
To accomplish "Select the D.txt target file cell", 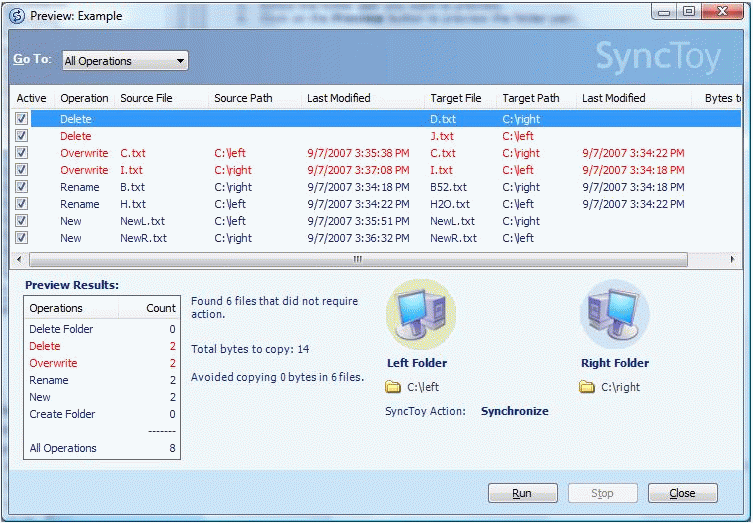I will 443,119.
